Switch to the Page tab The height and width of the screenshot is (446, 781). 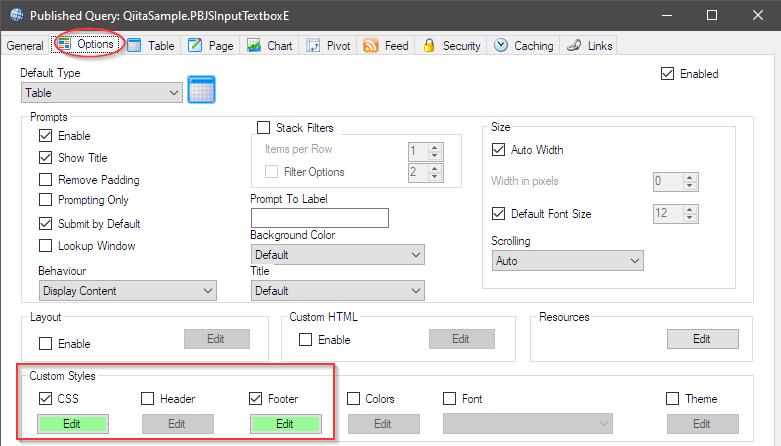coord(211,46)
